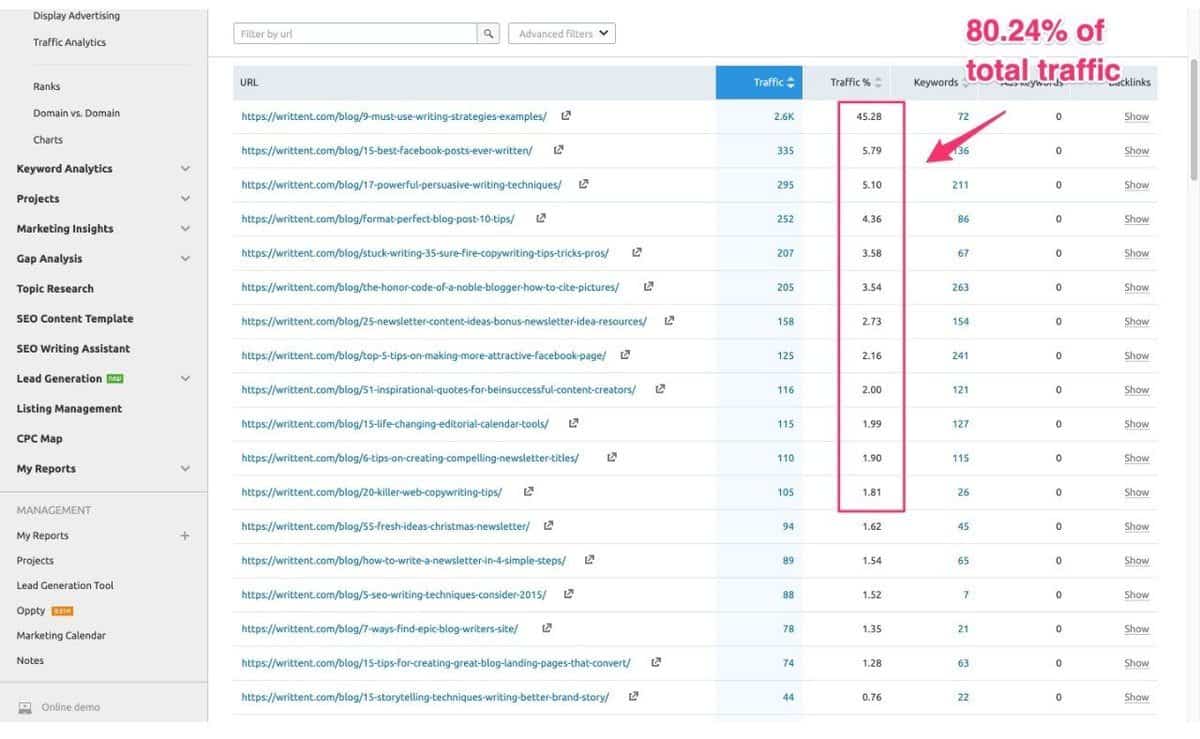The height and width of the screenshot is (739, 1200).
Task: Open external link icon for top-5-tips-facebook-page URL
Action: pos(626,355)
